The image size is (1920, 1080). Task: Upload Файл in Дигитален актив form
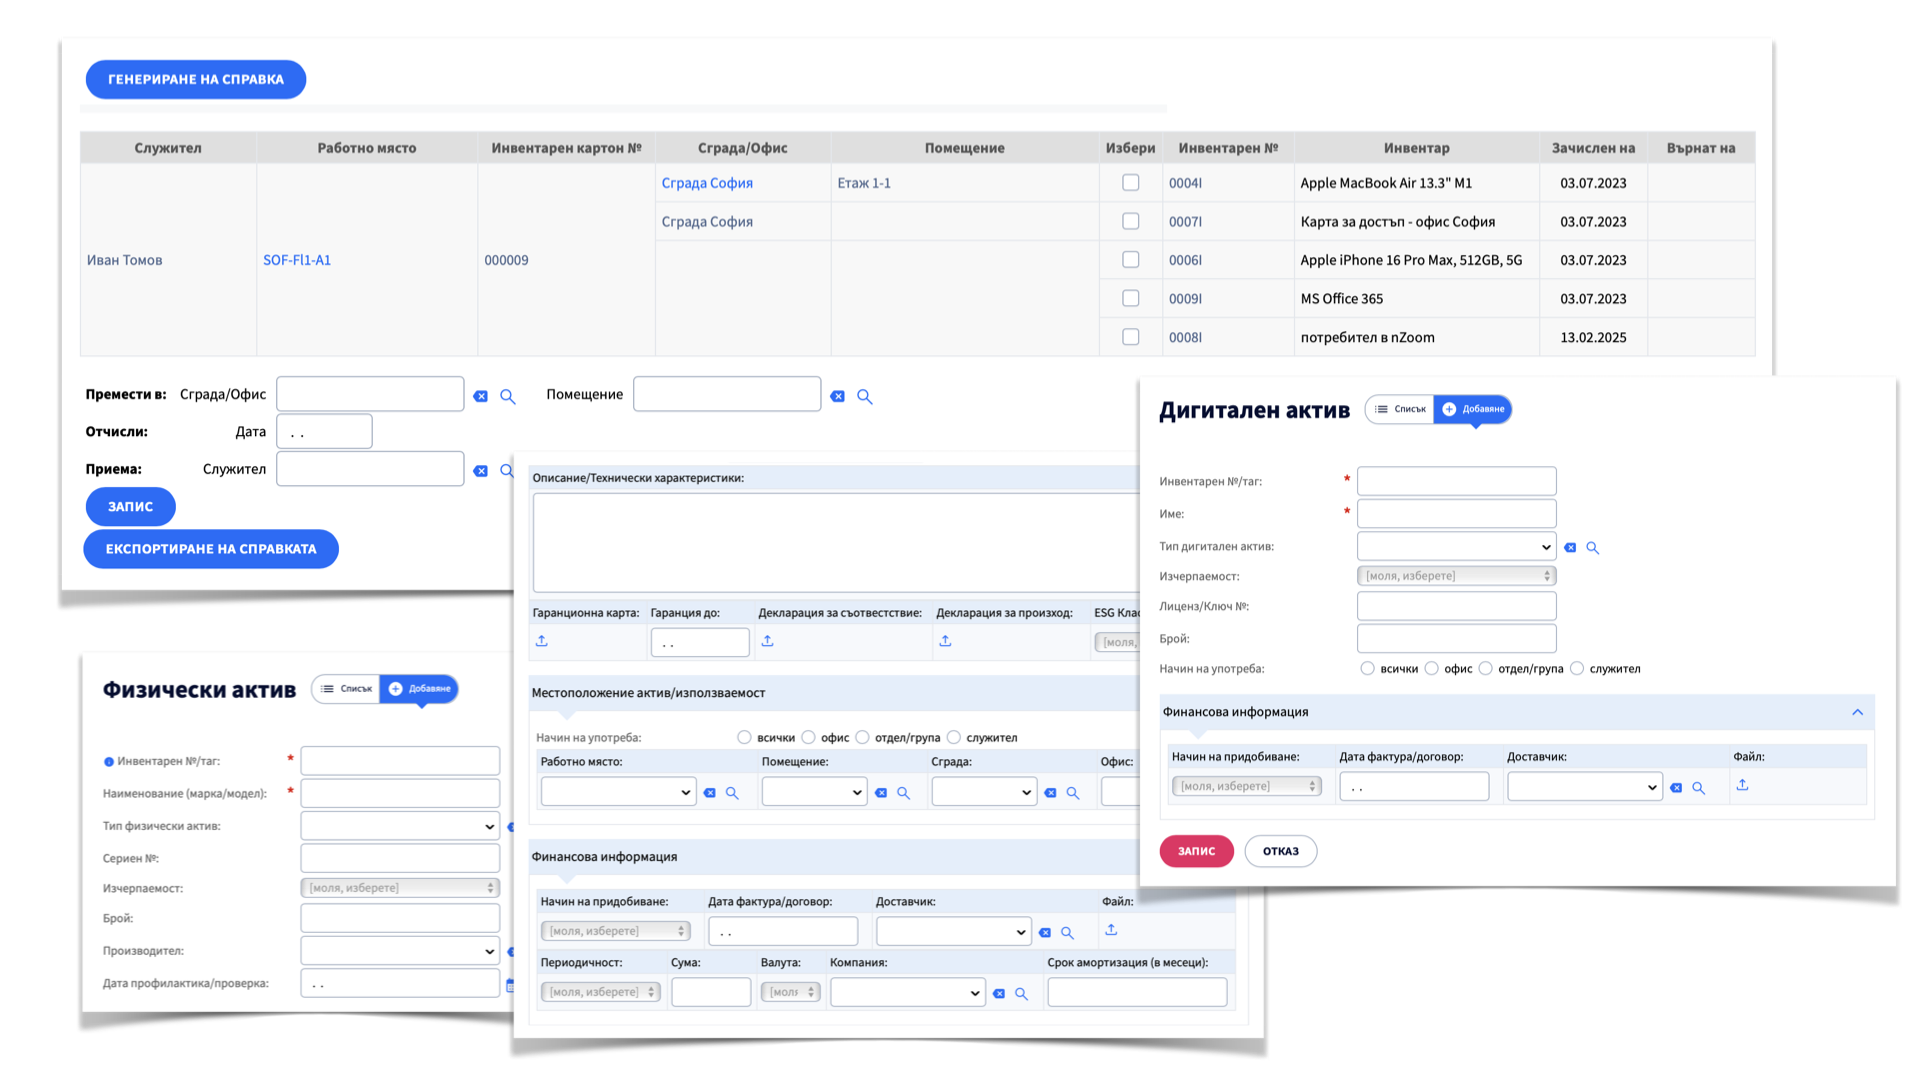1742,785
